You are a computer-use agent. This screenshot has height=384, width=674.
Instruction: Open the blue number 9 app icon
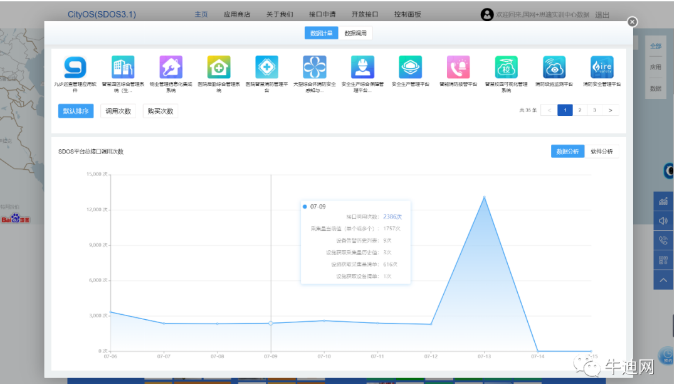point(75,67)
